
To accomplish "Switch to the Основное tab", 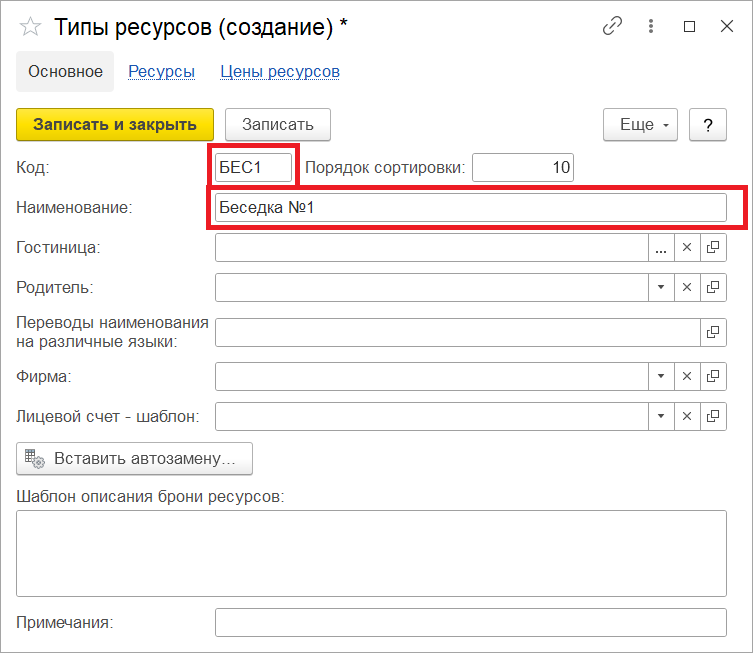I will point(65,72).
